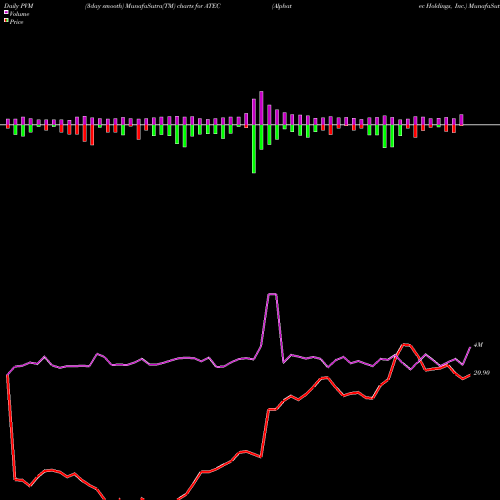
Task: Click the tallest magenta volume bar
Action: tap(261, 108)
